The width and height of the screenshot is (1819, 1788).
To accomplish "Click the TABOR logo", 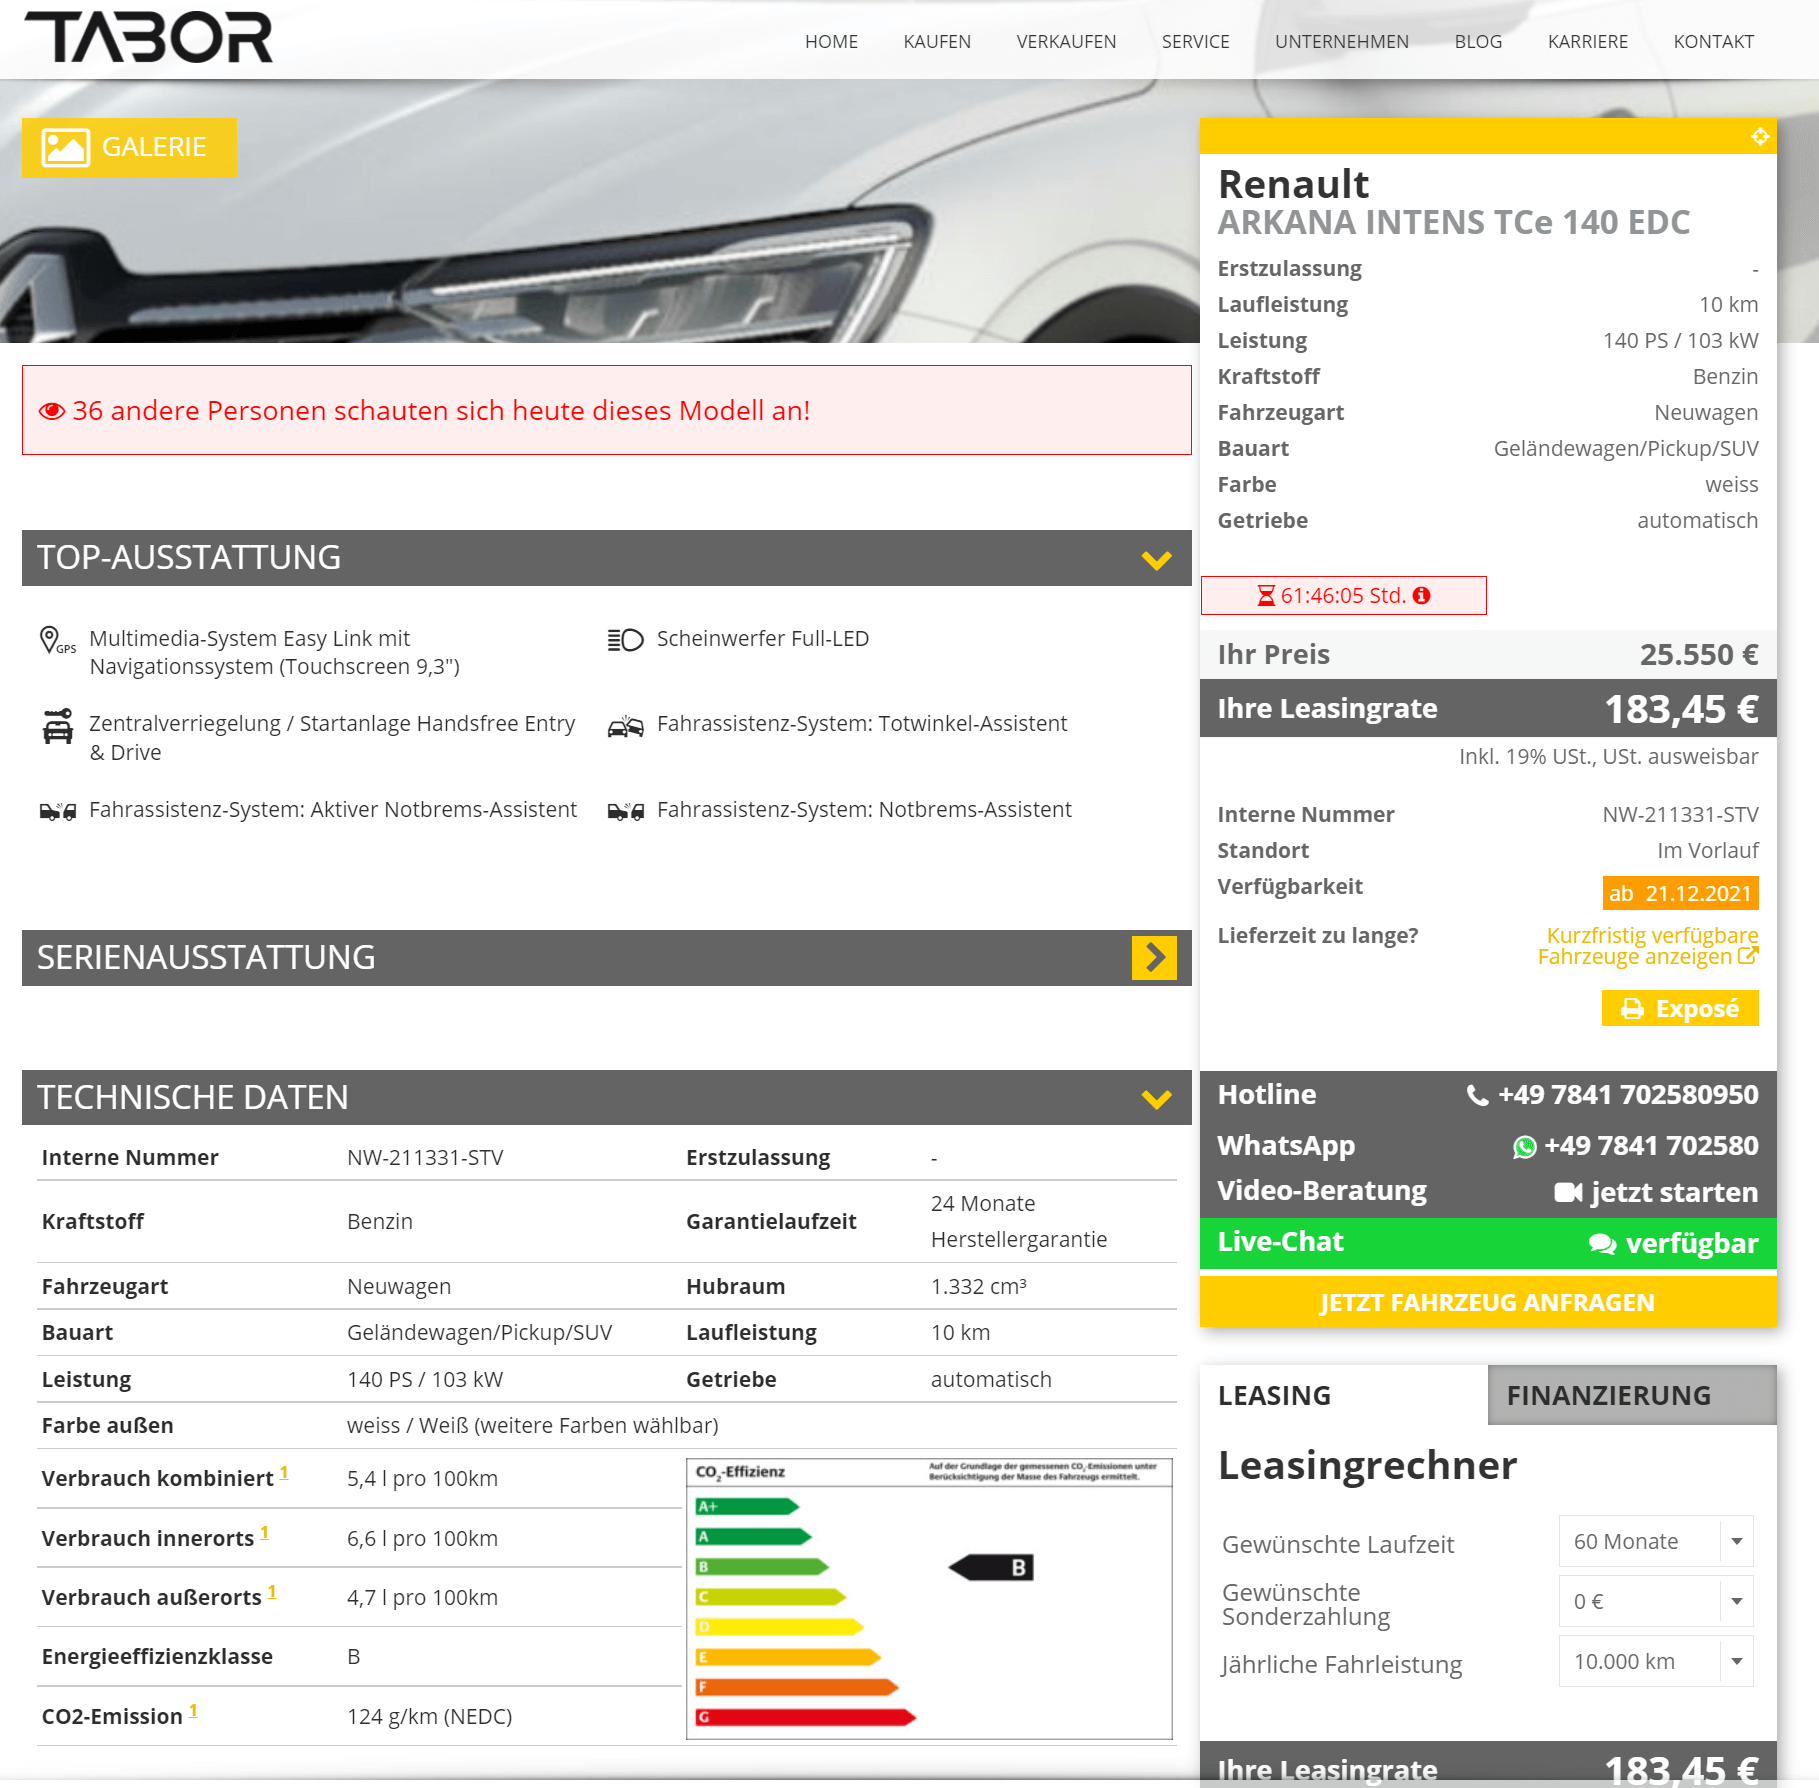I will click(149, 38).
